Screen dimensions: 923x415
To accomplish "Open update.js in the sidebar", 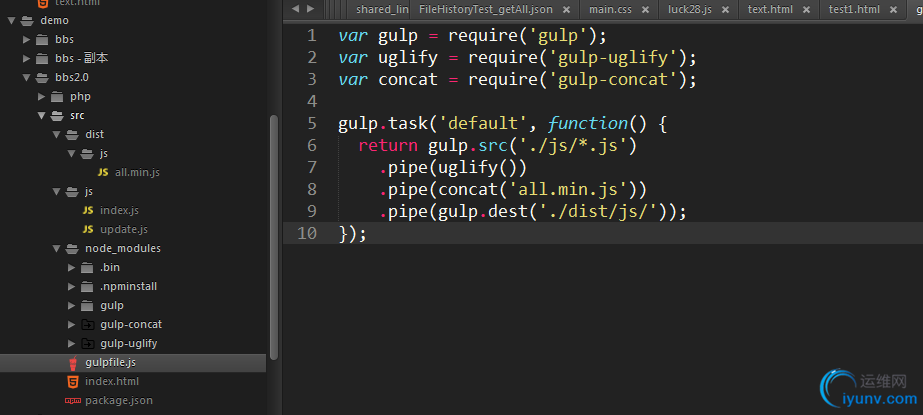I will tap(124, 229).
